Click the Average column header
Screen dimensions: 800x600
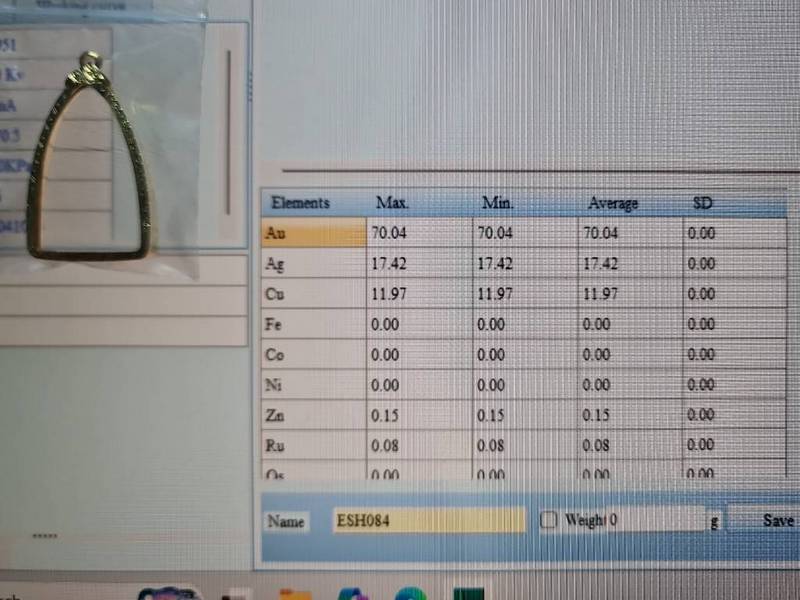612,203
